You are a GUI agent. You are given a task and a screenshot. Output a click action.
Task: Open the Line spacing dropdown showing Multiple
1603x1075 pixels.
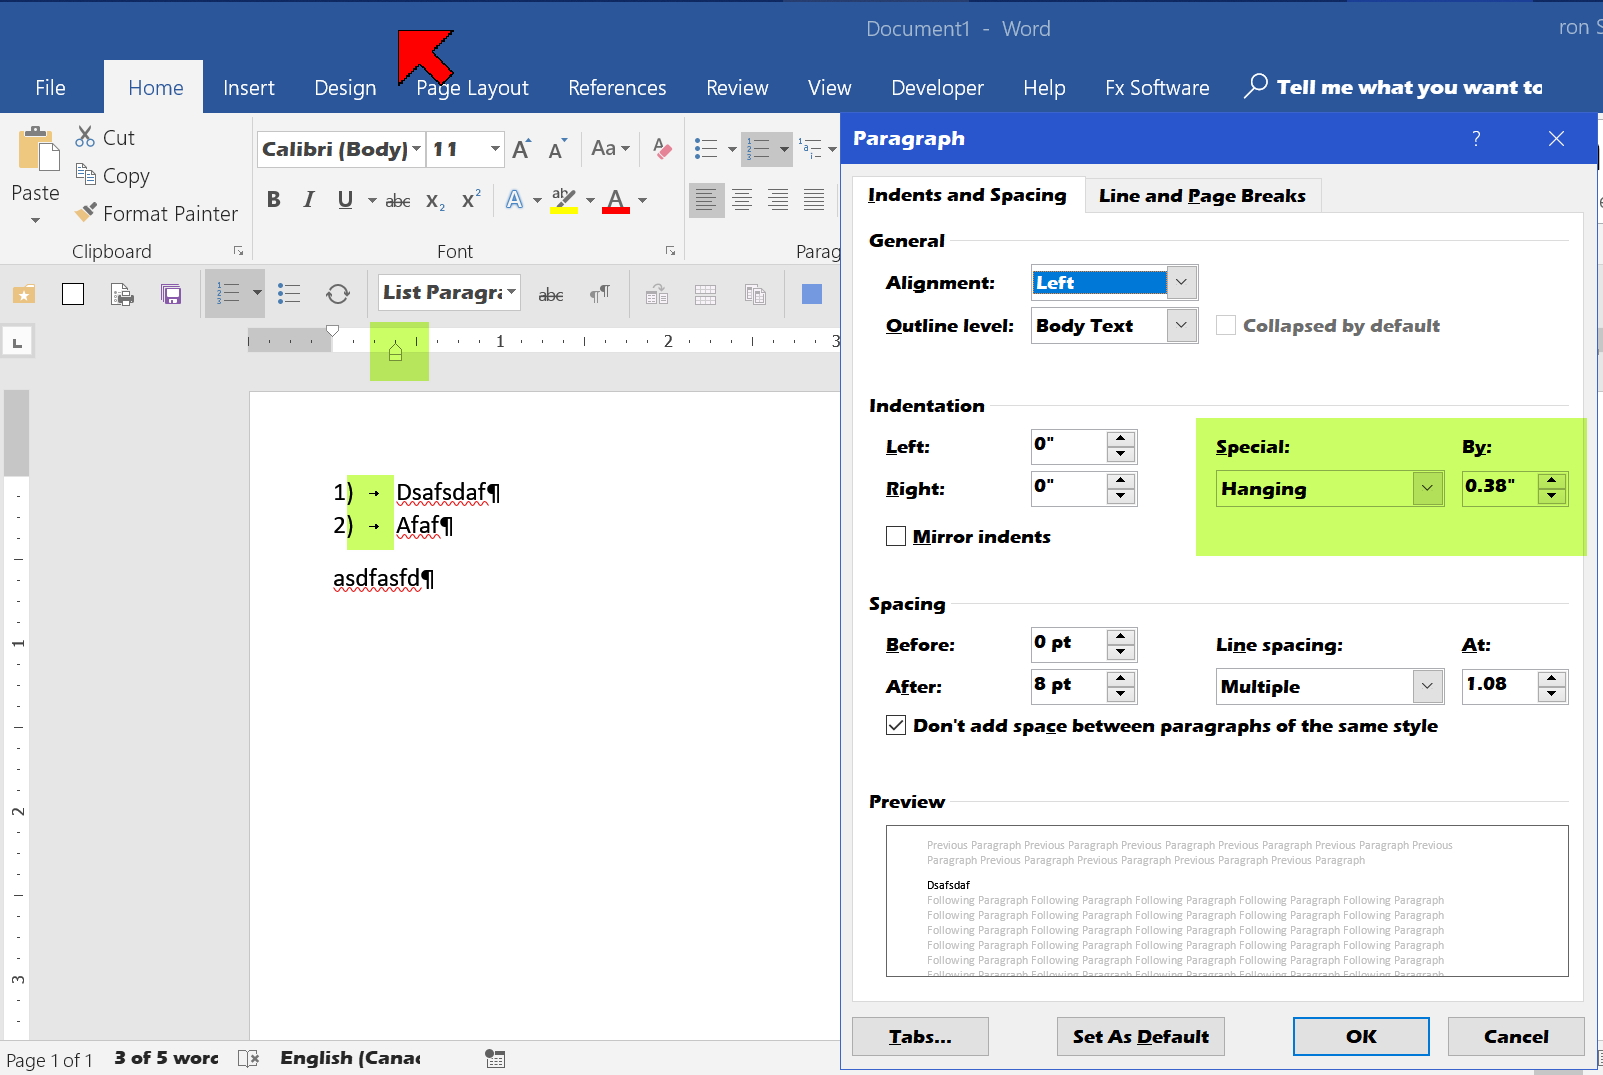(x=1427, y=686)
